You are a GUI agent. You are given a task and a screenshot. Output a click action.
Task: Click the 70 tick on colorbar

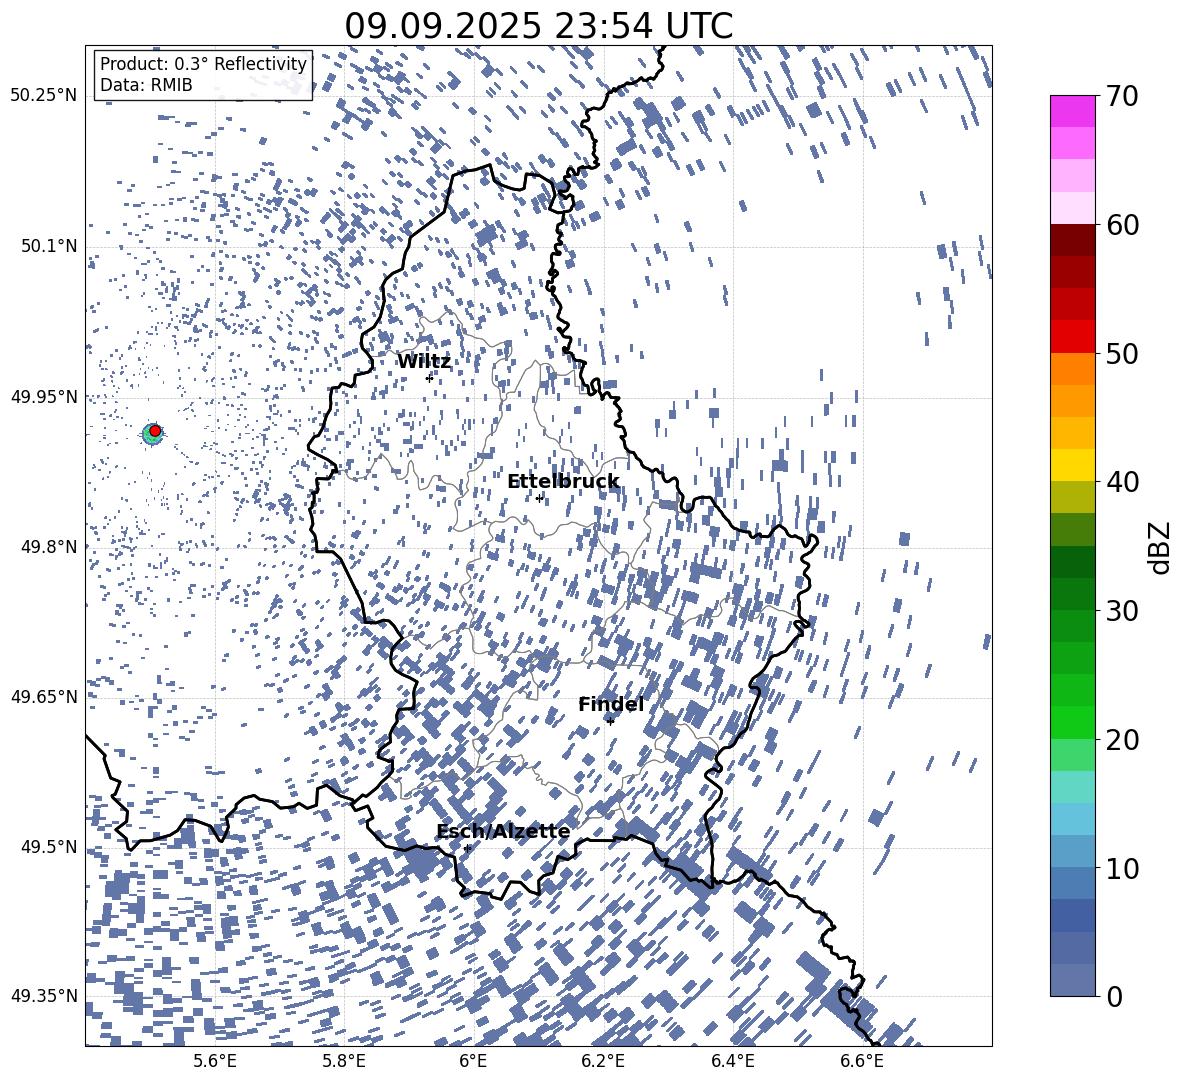point(1122,96)
